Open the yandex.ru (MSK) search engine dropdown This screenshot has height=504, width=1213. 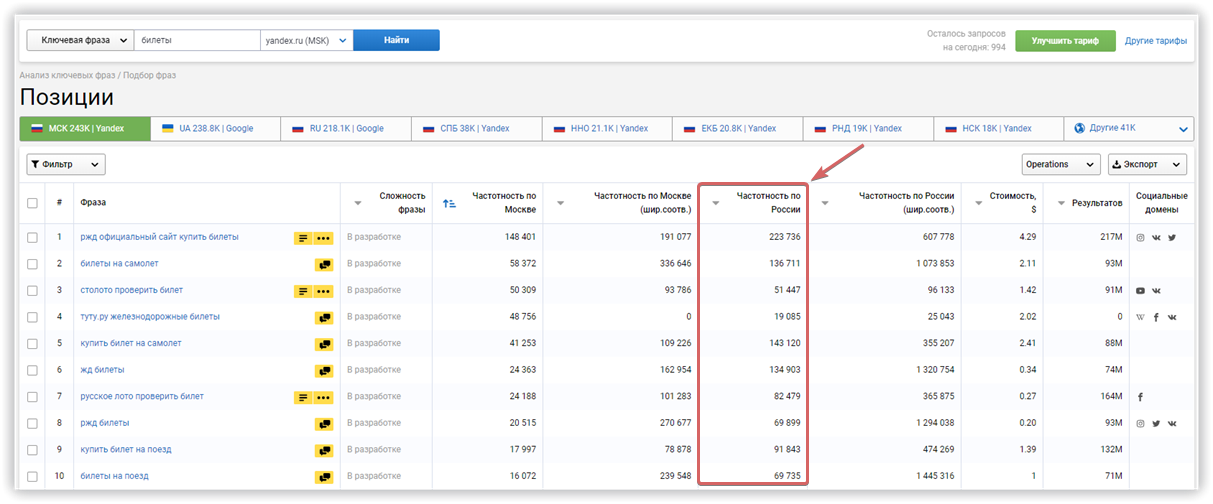tap(307, 40)
